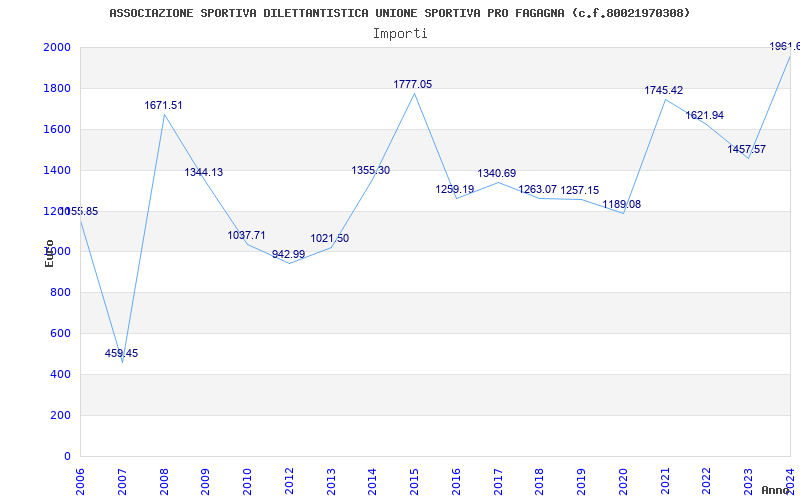
Task: Click the 0 value on Euro axis
Action: coord(67,456)
